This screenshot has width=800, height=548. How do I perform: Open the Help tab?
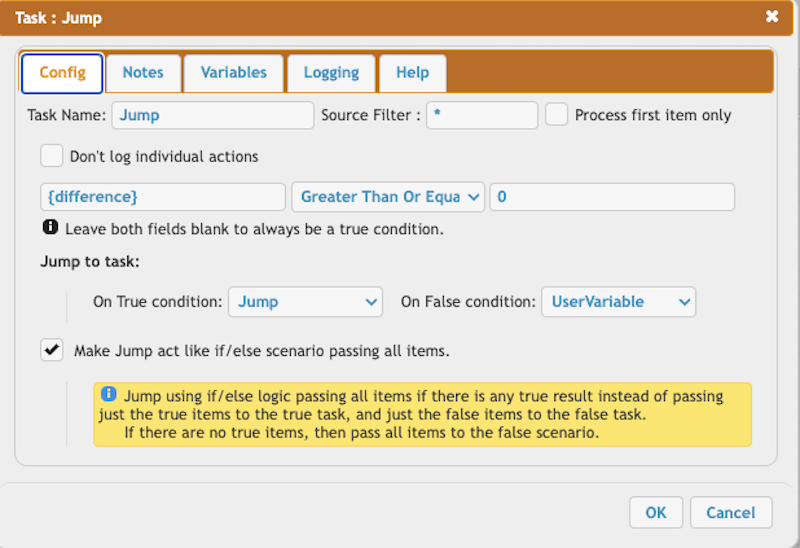pos(413,73)
